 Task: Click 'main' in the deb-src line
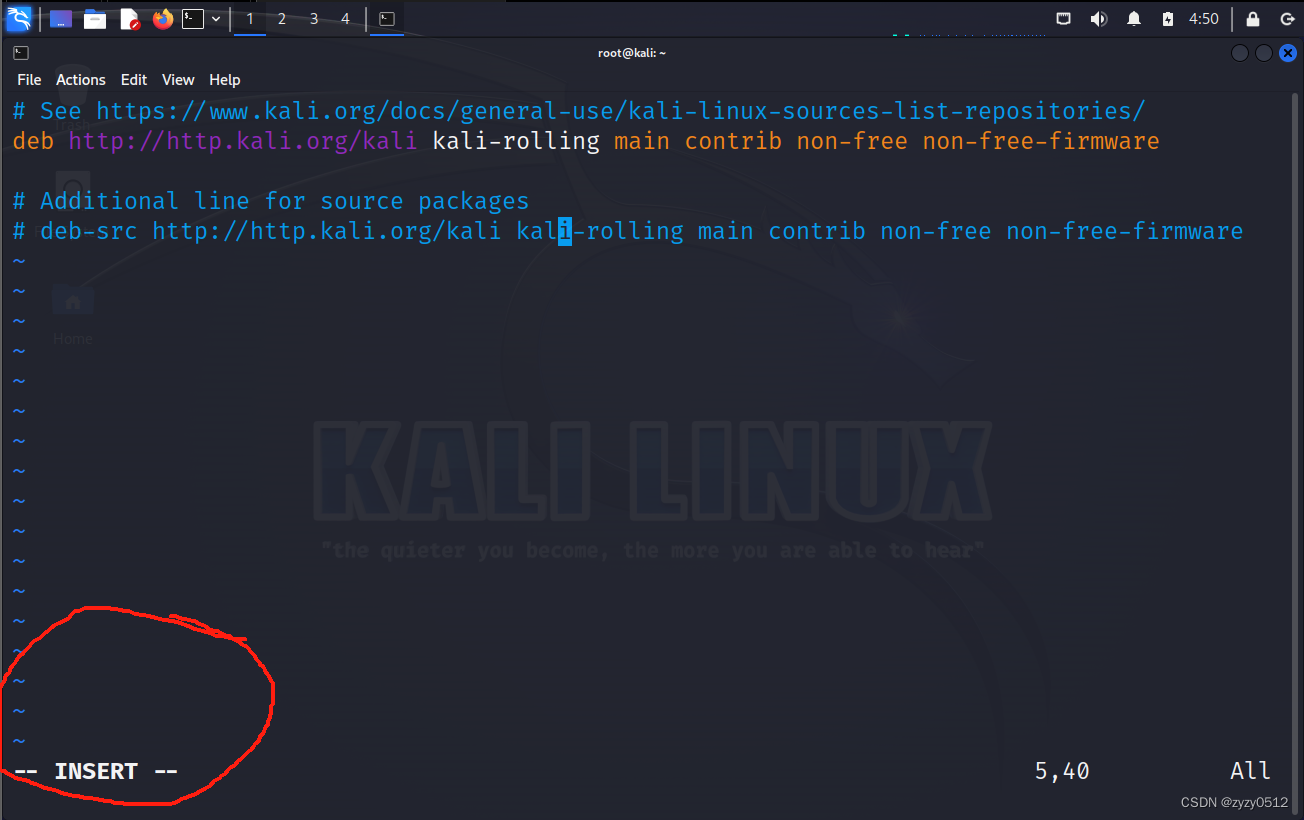click(x=726, y=231)
